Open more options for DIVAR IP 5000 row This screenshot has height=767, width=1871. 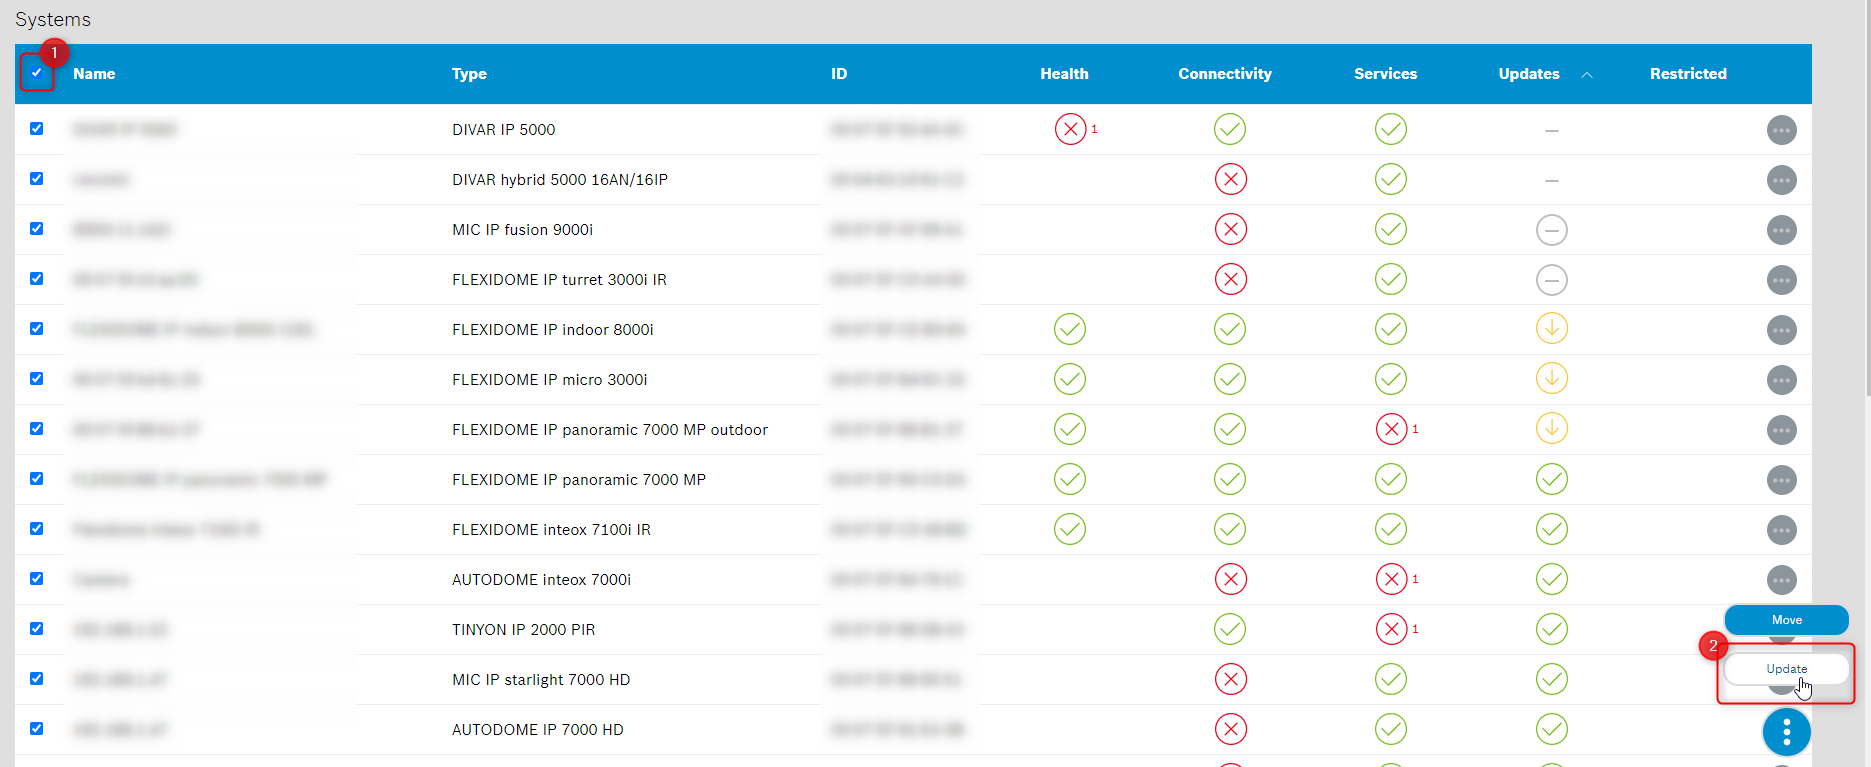pyautogui.click(x=1781, y=130)
